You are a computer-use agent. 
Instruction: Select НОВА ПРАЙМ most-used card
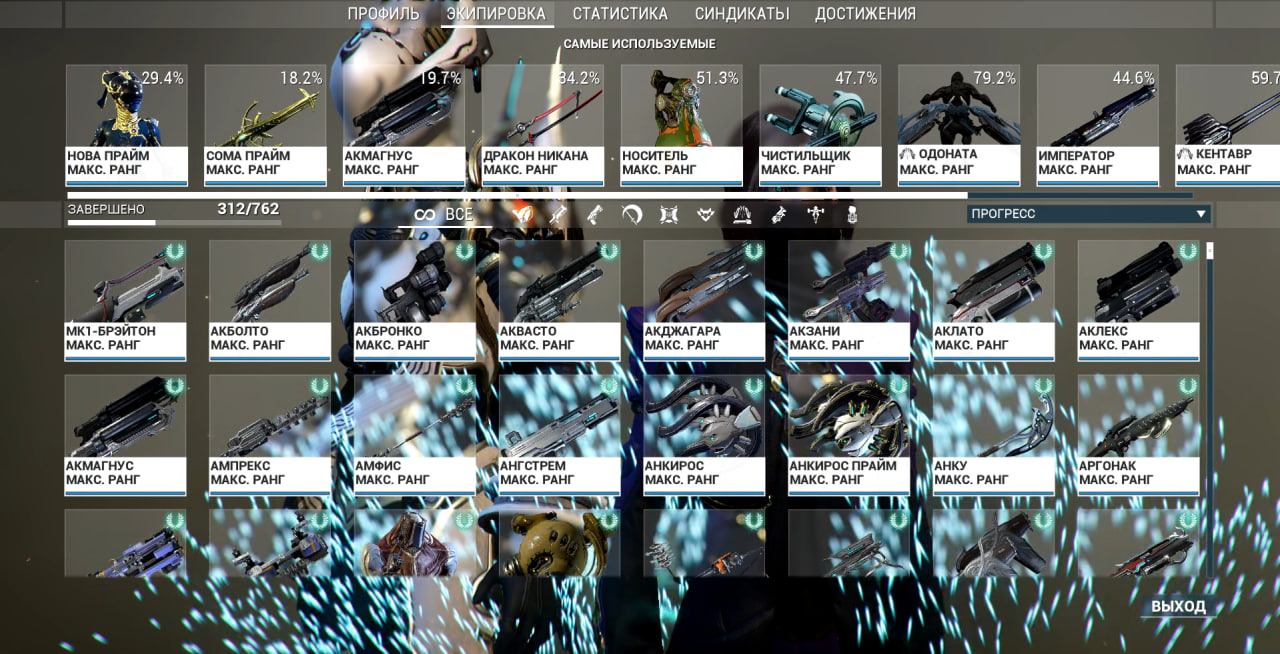127,125
